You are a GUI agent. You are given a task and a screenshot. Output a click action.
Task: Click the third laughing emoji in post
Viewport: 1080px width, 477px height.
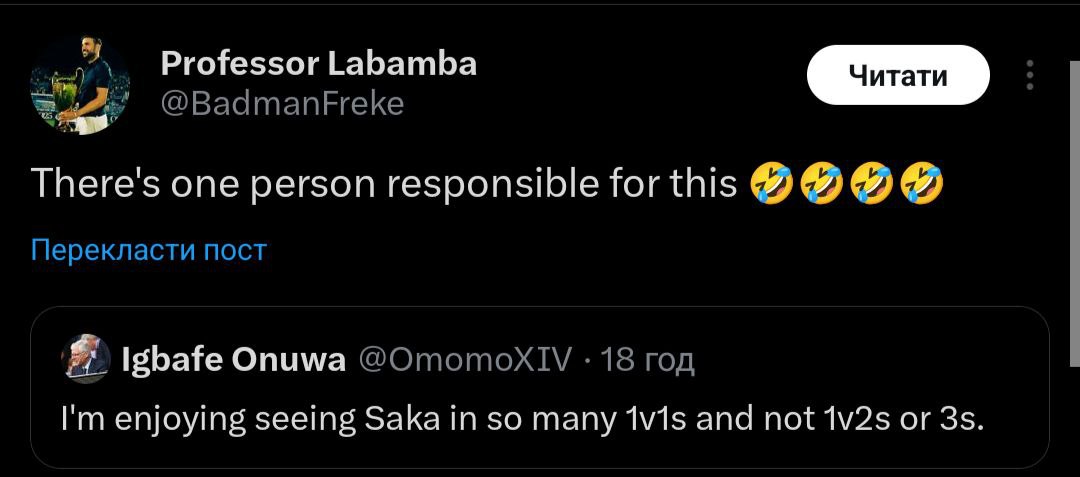point(870,183)
